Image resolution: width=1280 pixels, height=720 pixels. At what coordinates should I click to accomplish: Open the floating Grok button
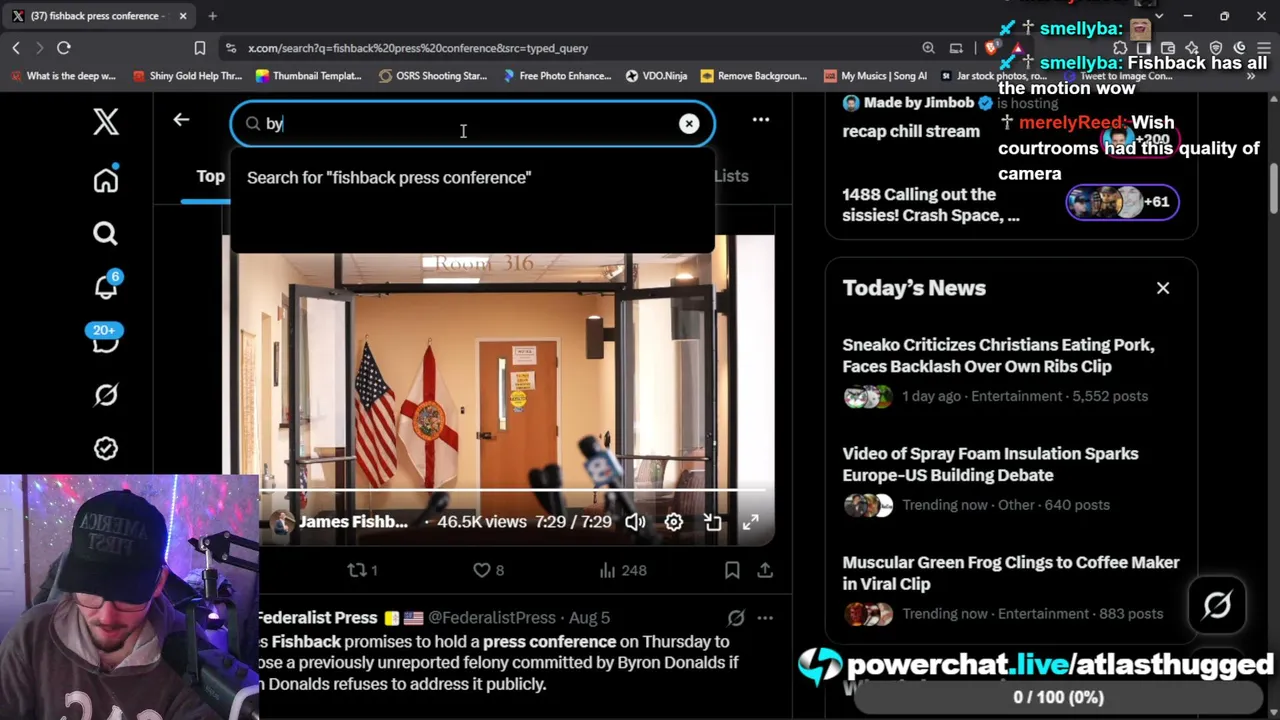pyautogui.click(x=1217, y=605)
